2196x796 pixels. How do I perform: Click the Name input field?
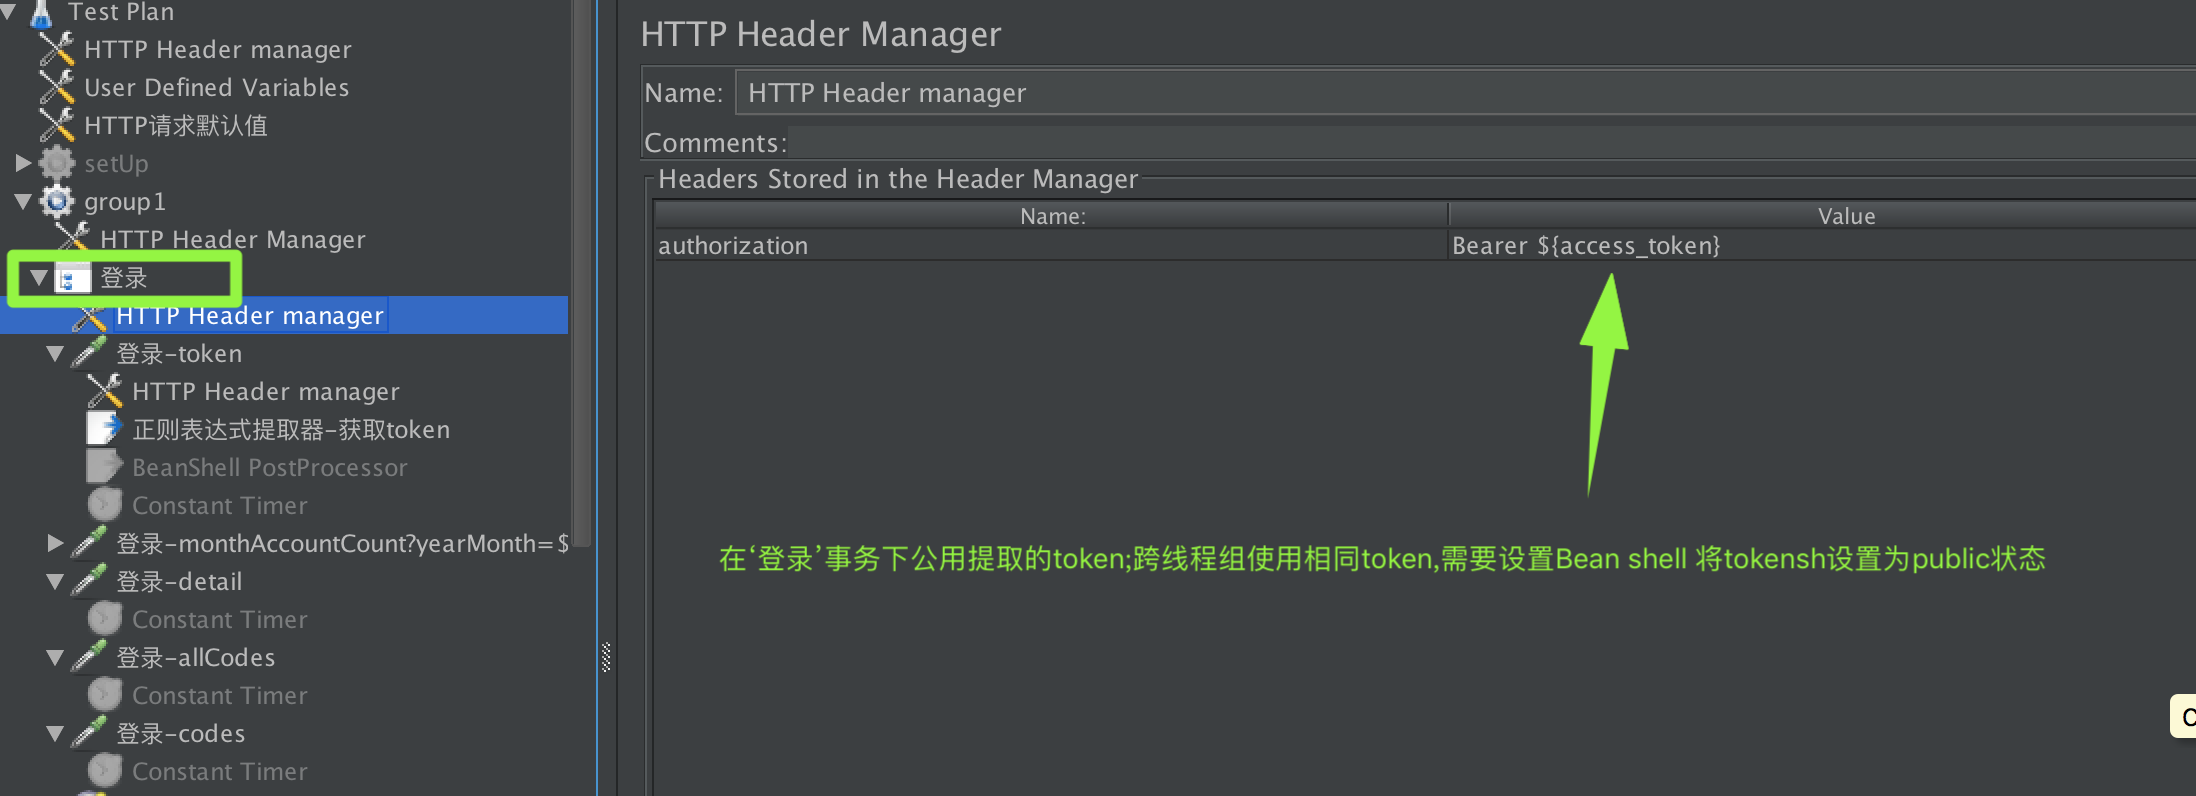(1465, 92)
